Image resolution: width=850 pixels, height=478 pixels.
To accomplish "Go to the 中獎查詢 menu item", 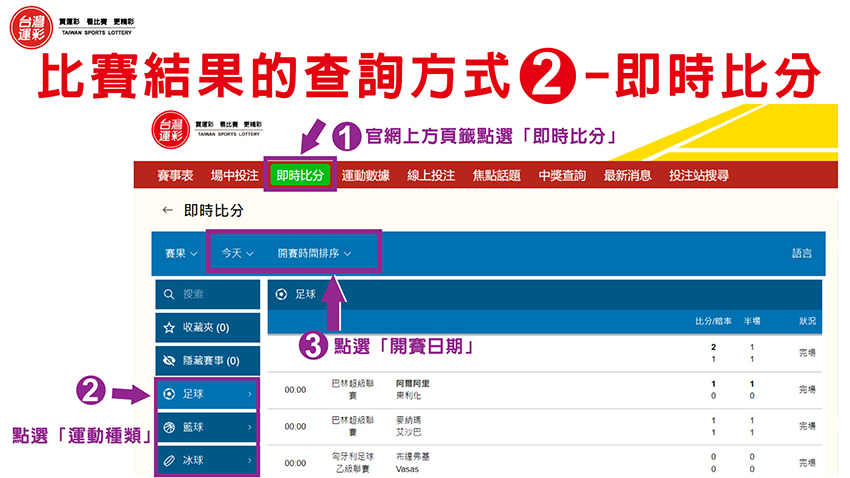I will click(x=561, y=175).
